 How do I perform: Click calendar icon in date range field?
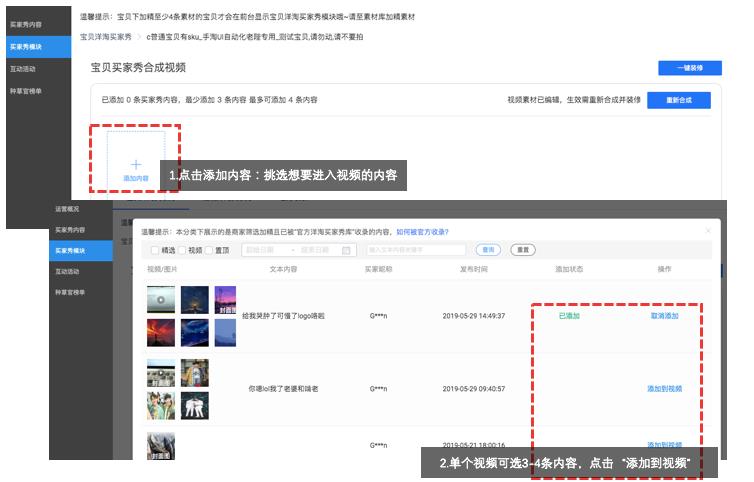point(346,250)
